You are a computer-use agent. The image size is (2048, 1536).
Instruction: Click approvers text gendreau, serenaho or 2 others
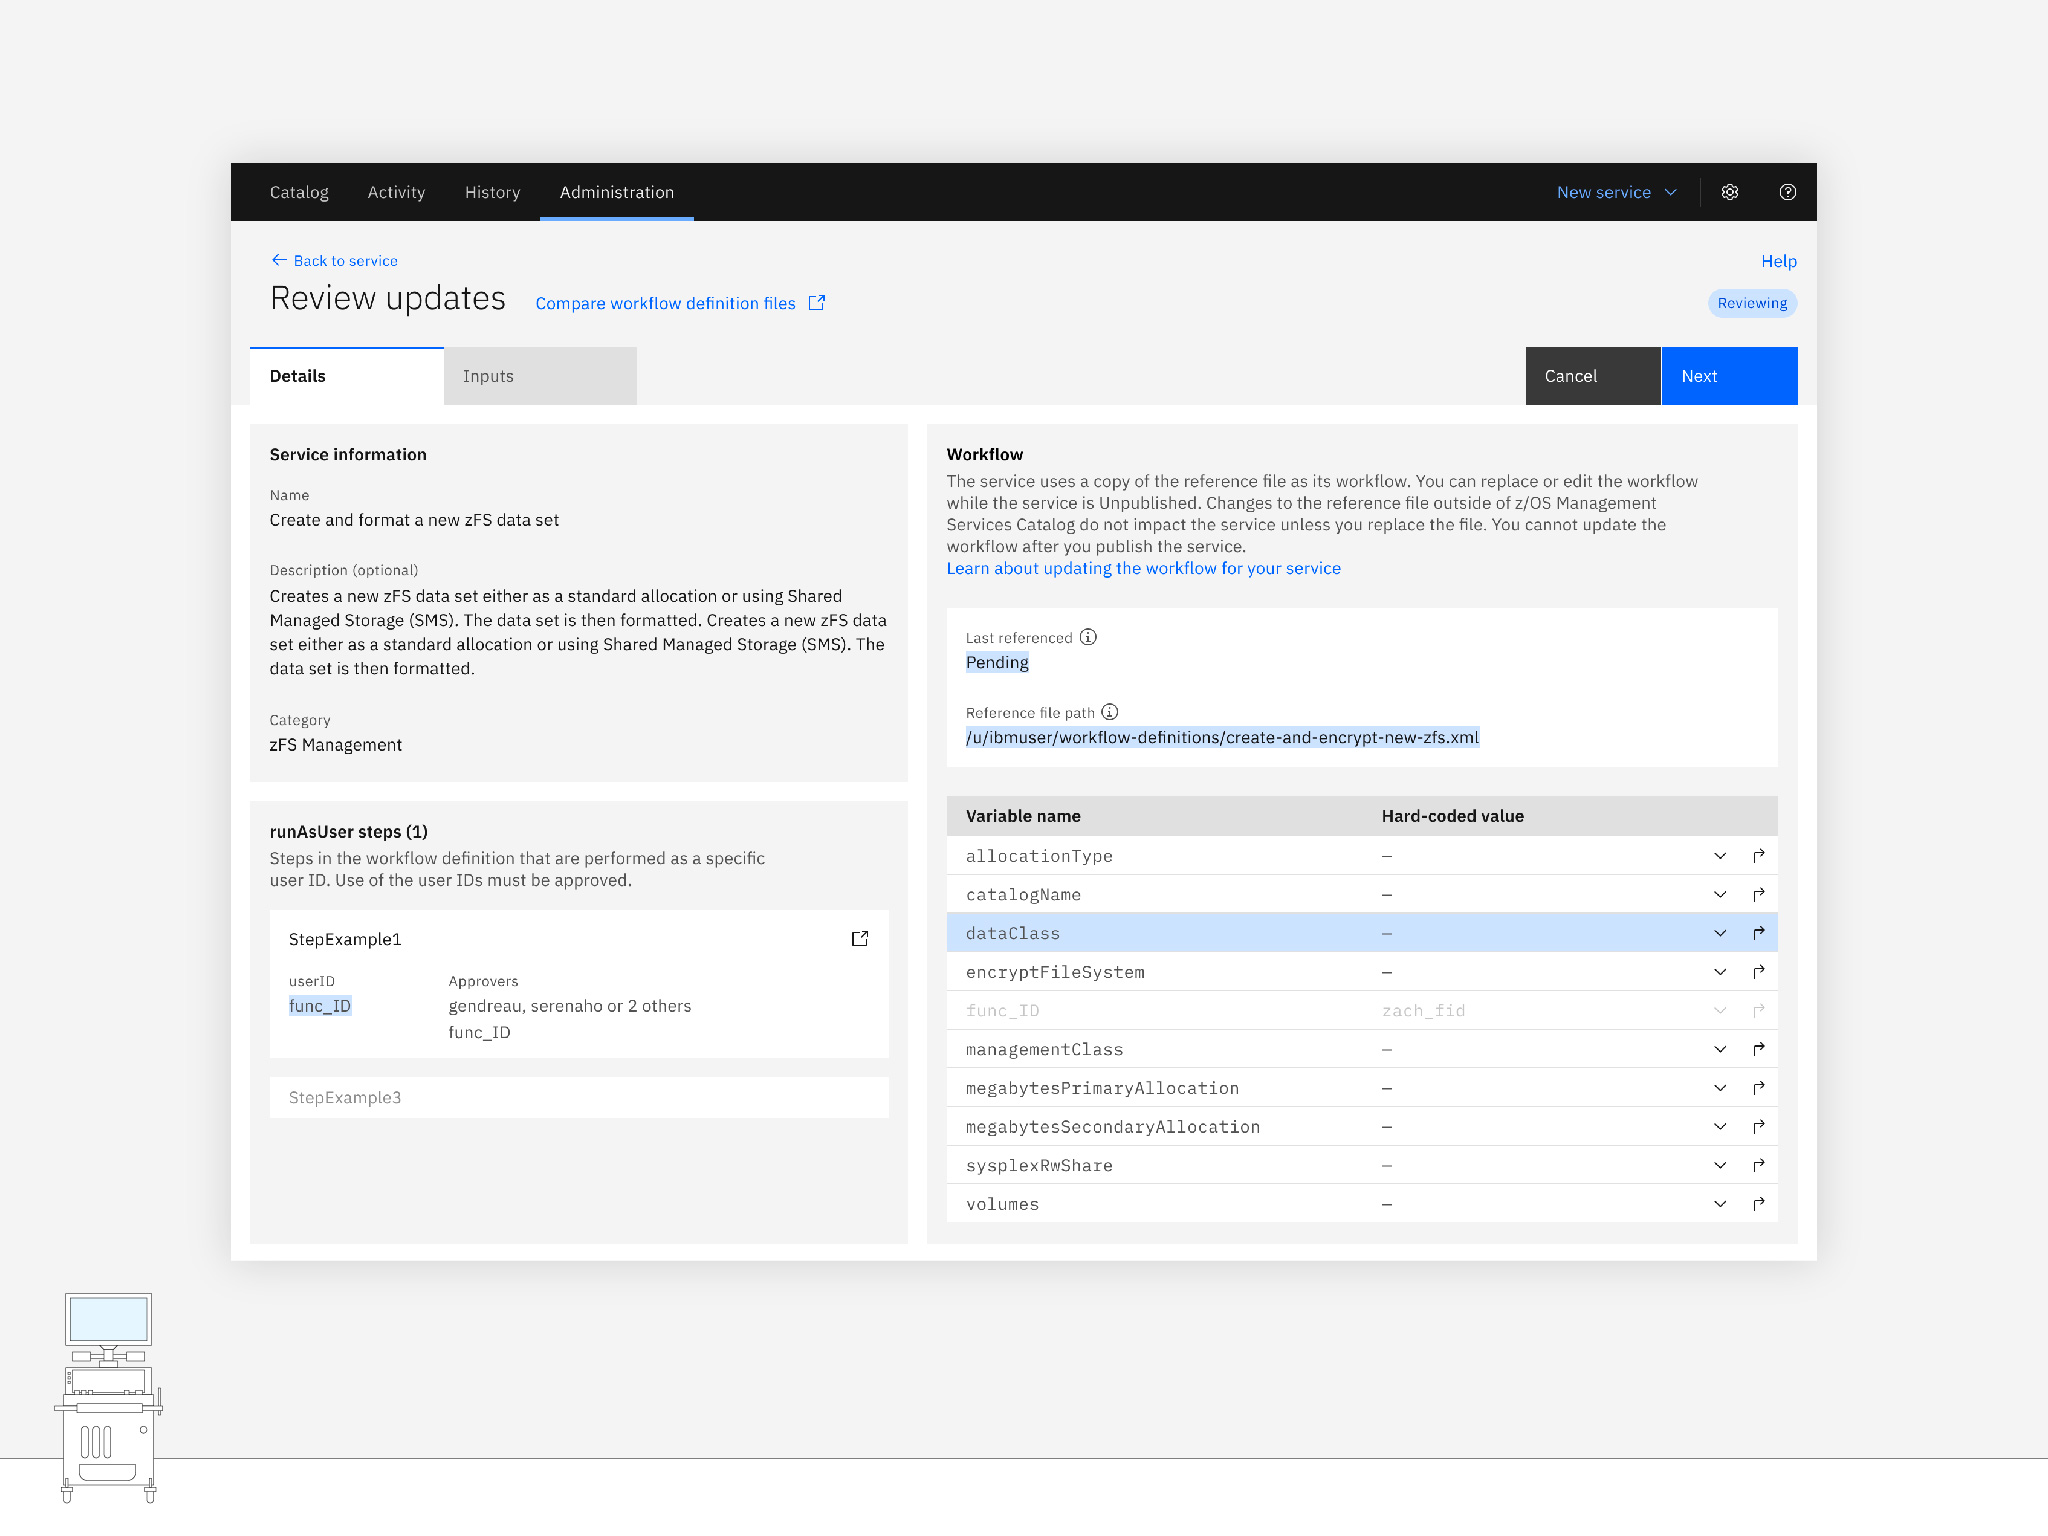pyautogui.click(x=570, y=1006)
